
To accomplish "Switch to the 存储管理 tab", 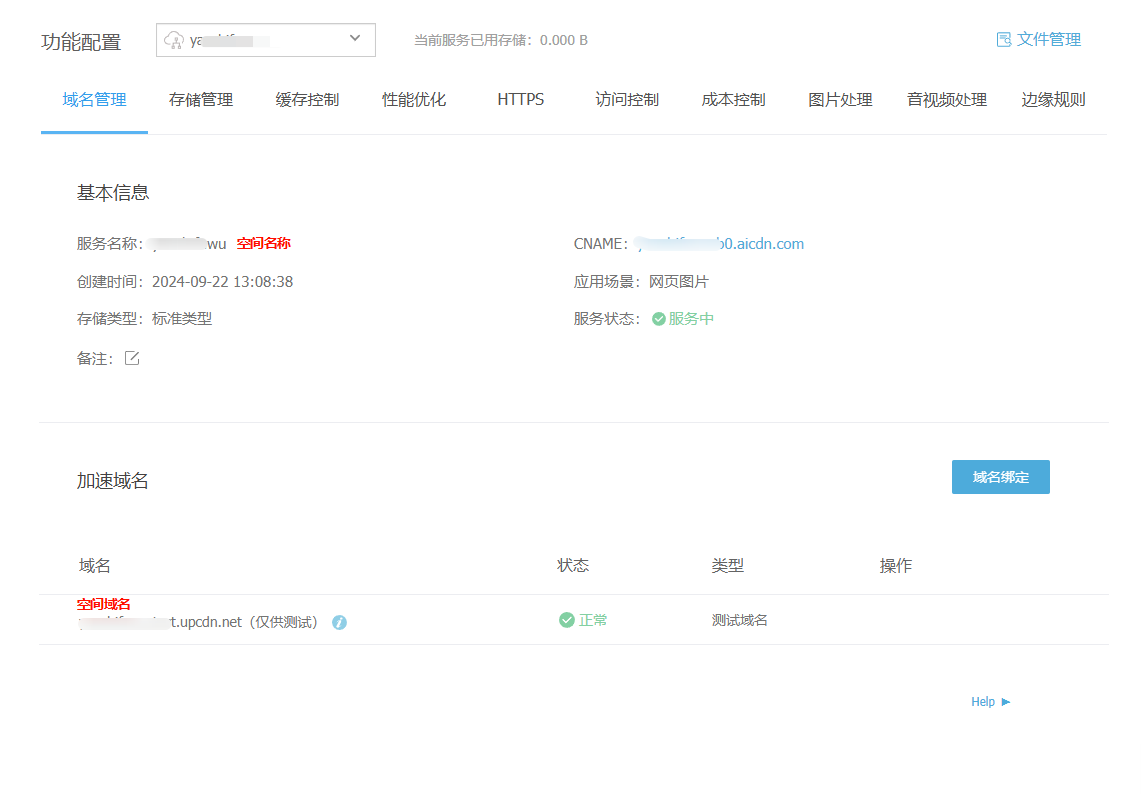I will point(201,100).
